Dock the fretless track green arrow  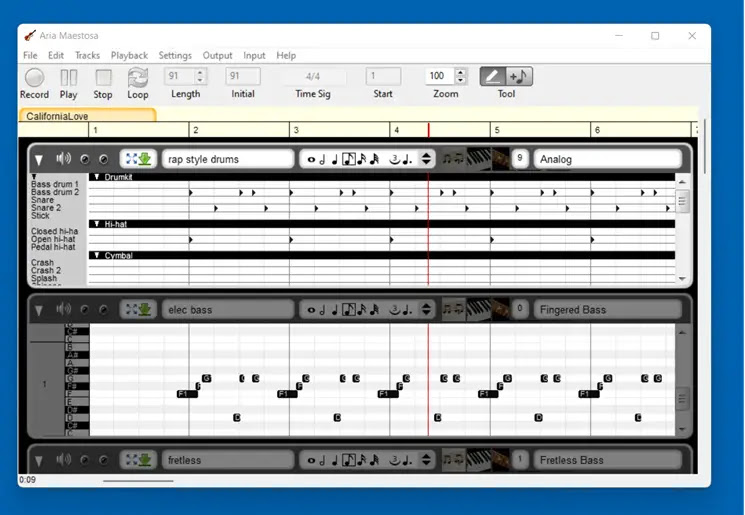(145, 459)
